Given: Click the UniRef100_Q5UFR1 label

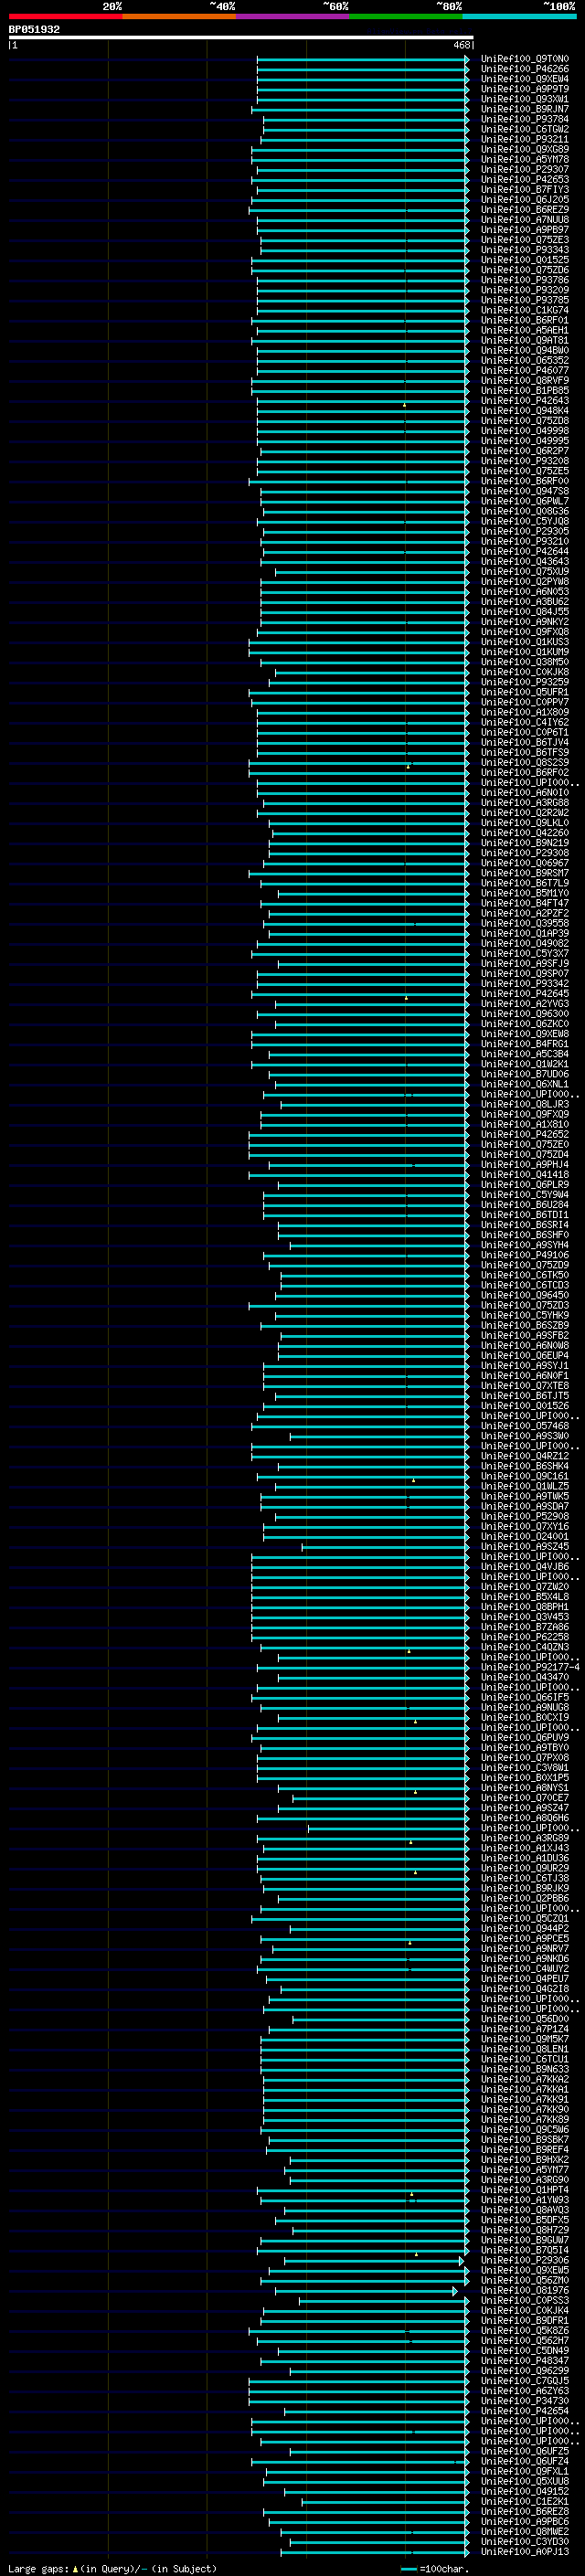Looking at the screenshot, I should click(524, 692).
